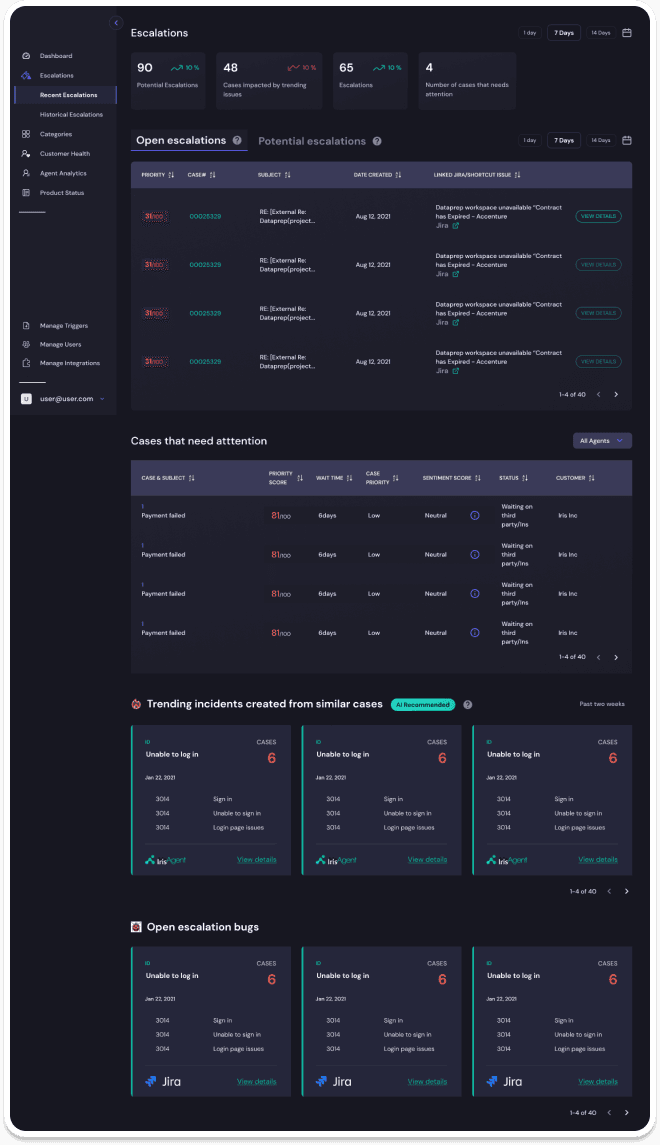
Task: Go to previous page of Open escalations table
Action: 599,394
